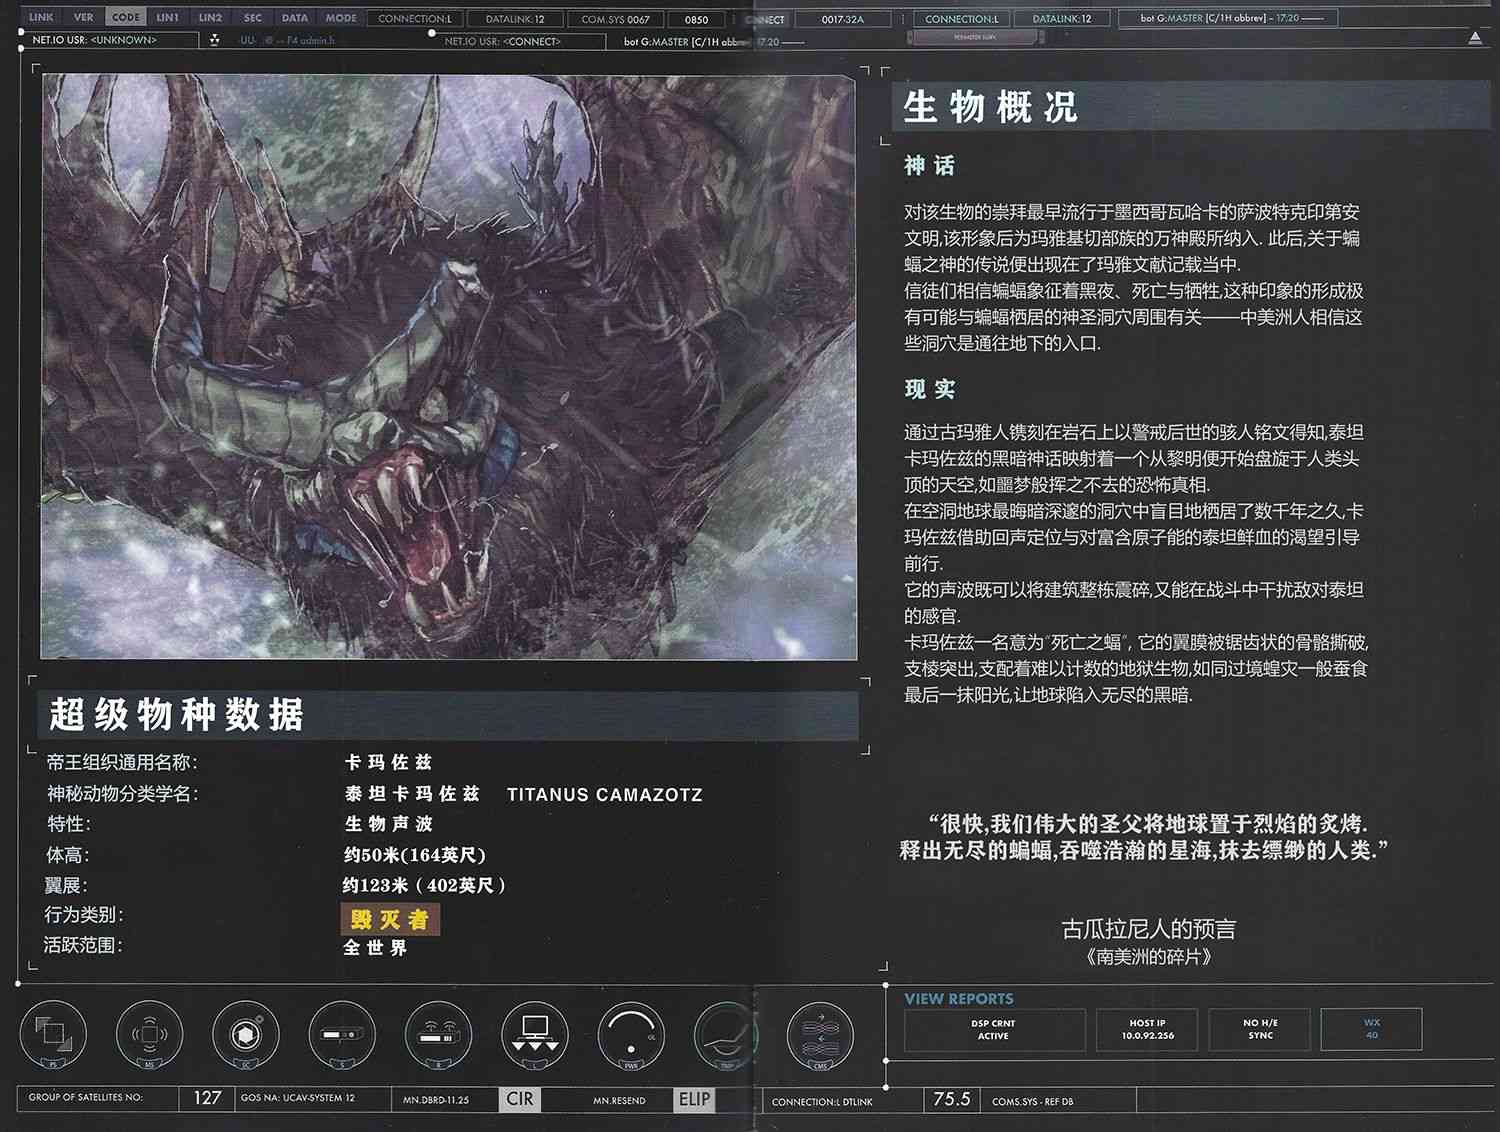Select the monitor with triangles L icon
The height and width of the screenshot is (1132, 1500).
pyautogui.click(x=535, y=1033)
